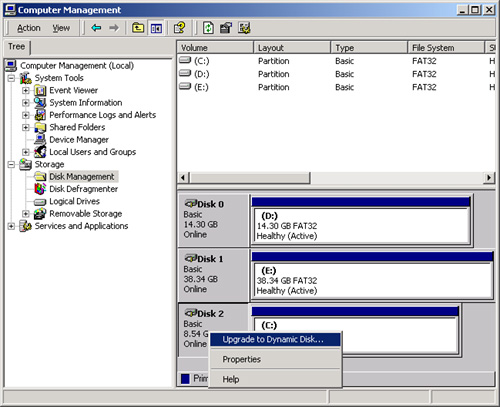Sort by the Layout column header
500x407 pixels.
[x=292, y=48]
